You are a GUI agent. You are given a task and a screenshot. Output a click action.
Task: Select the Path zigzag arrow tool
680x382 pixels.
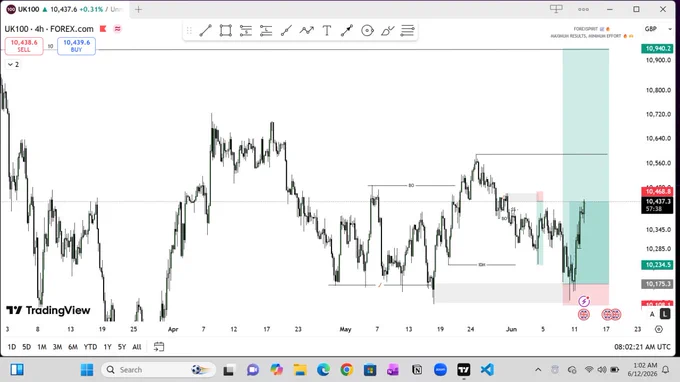point(307,30)
